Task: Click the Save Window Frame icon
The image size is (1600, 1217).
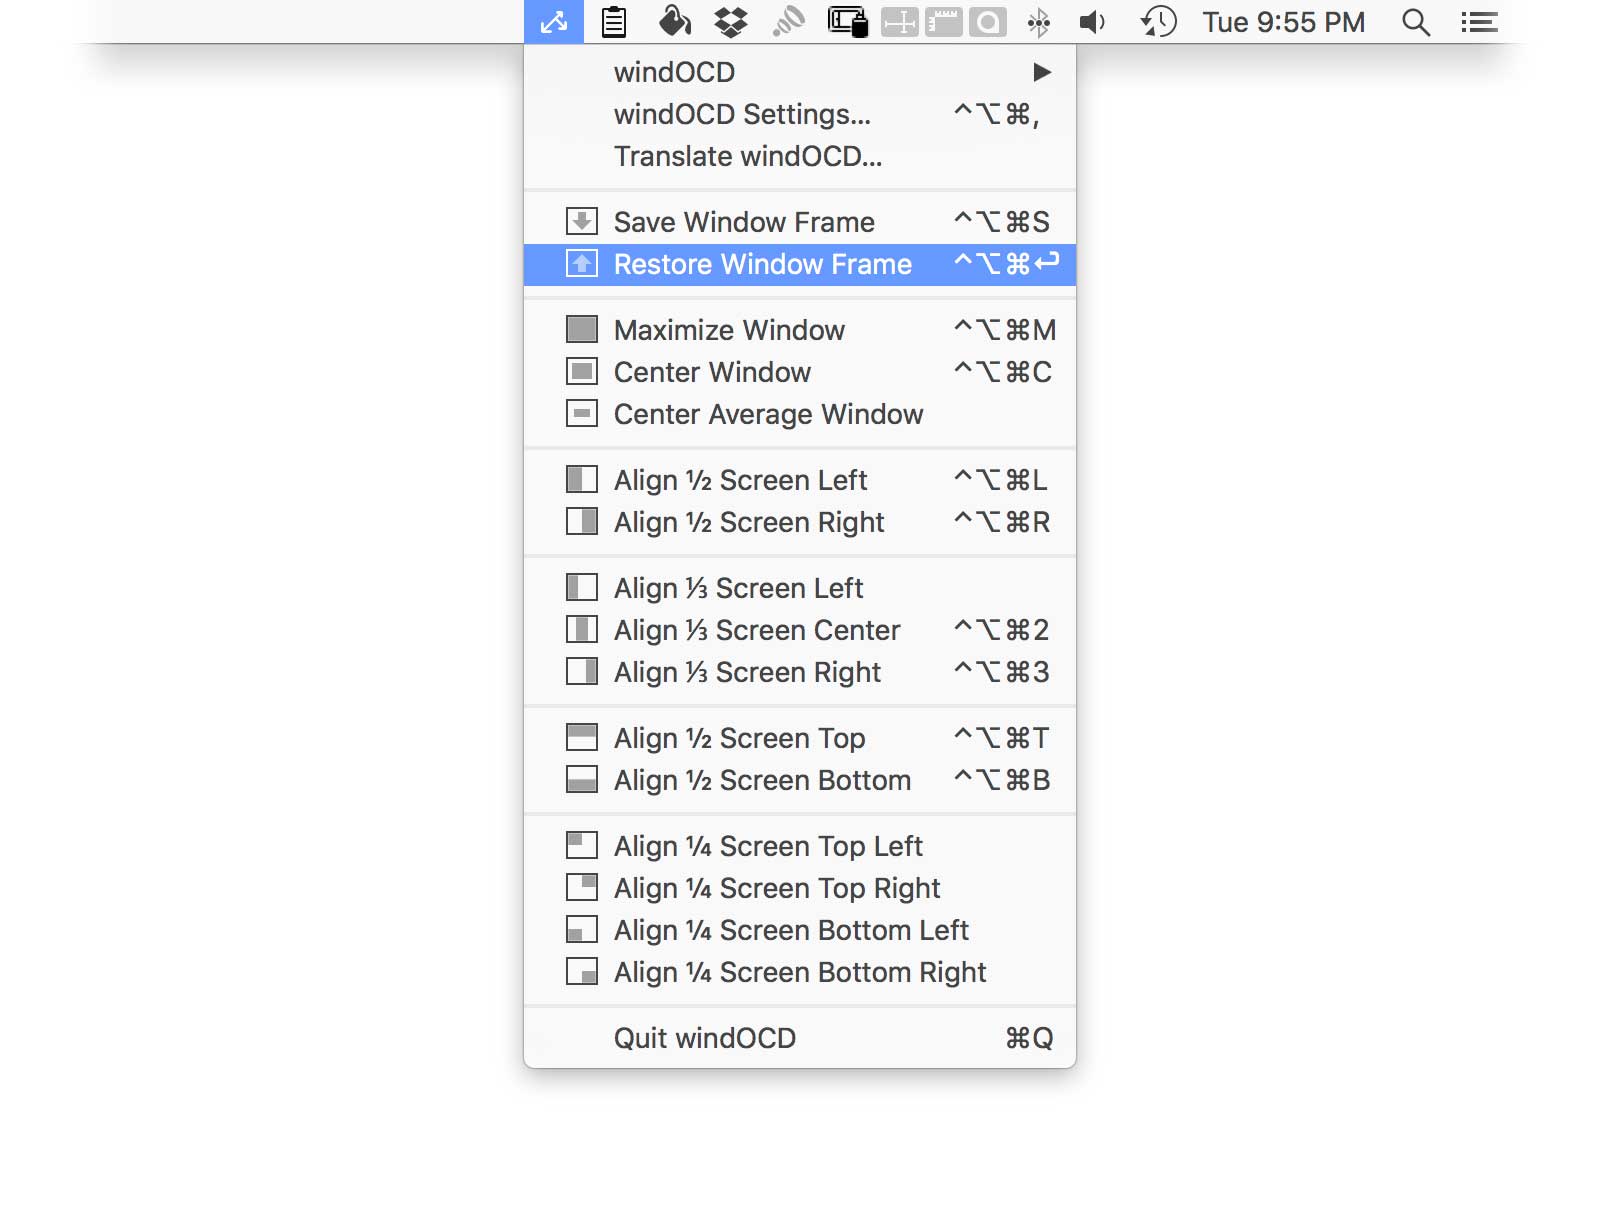Action: [582, 221]
